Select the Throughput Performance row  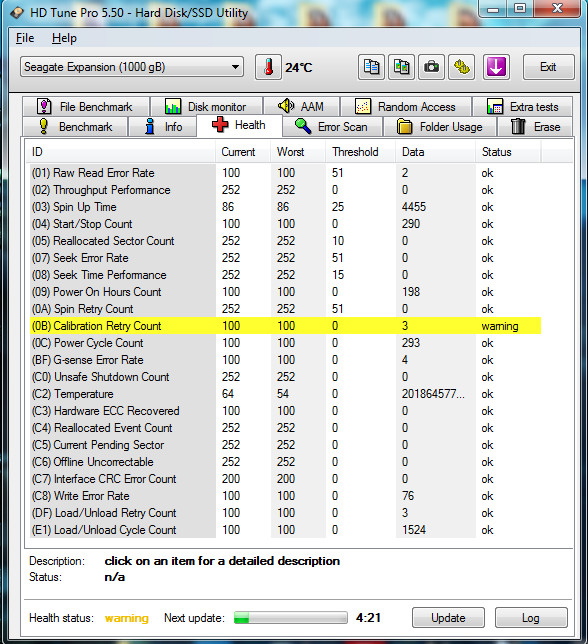pos(285,190)
